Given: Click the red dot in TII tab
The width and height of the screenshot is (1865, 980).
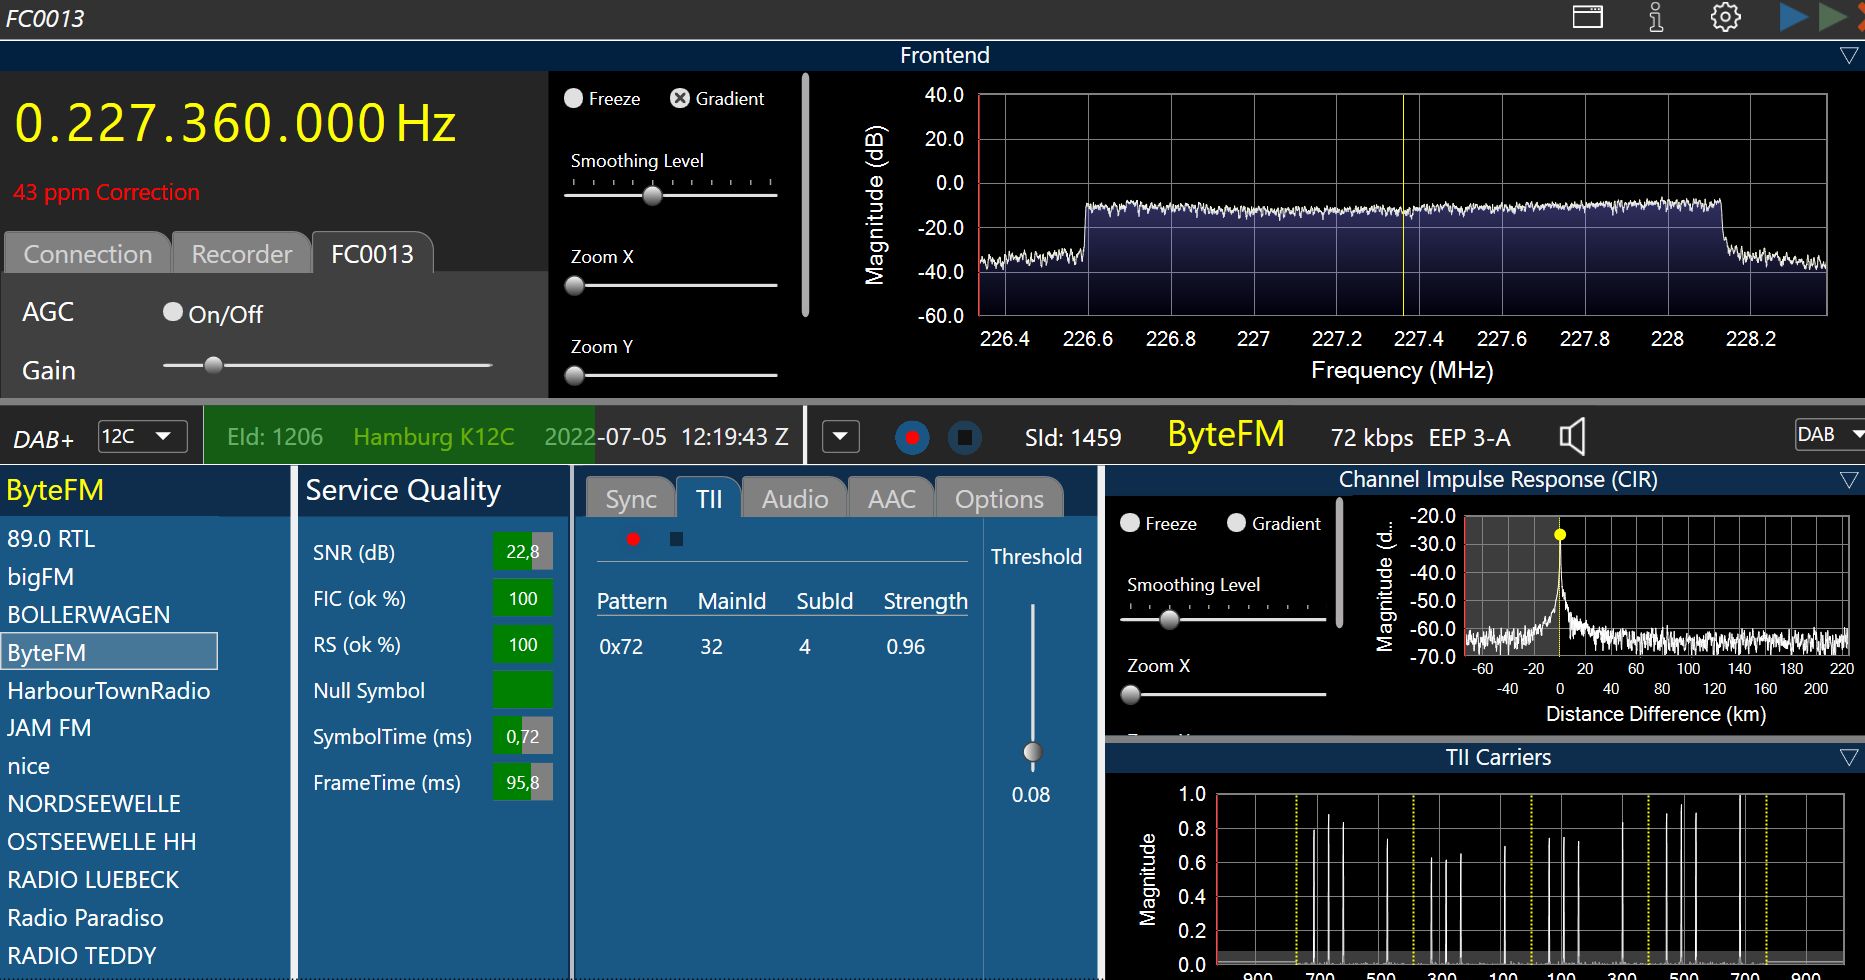Looking at the screenshot, I should click(633, 539).
